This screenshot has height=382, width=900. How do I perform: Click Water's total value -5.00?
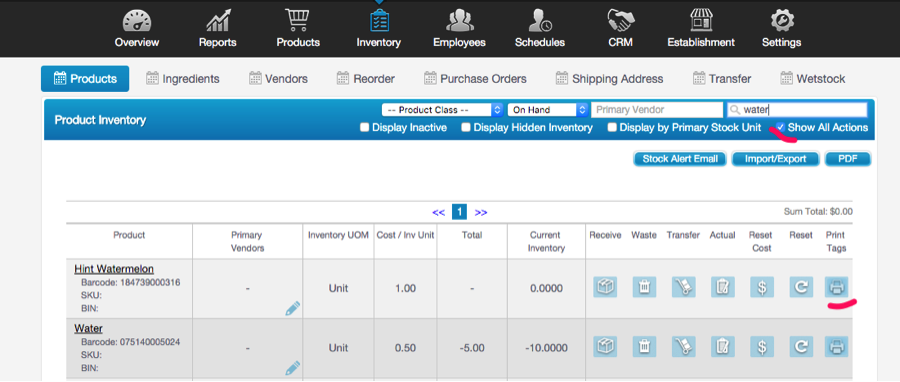pyautogui.click(x=472, y=348)
